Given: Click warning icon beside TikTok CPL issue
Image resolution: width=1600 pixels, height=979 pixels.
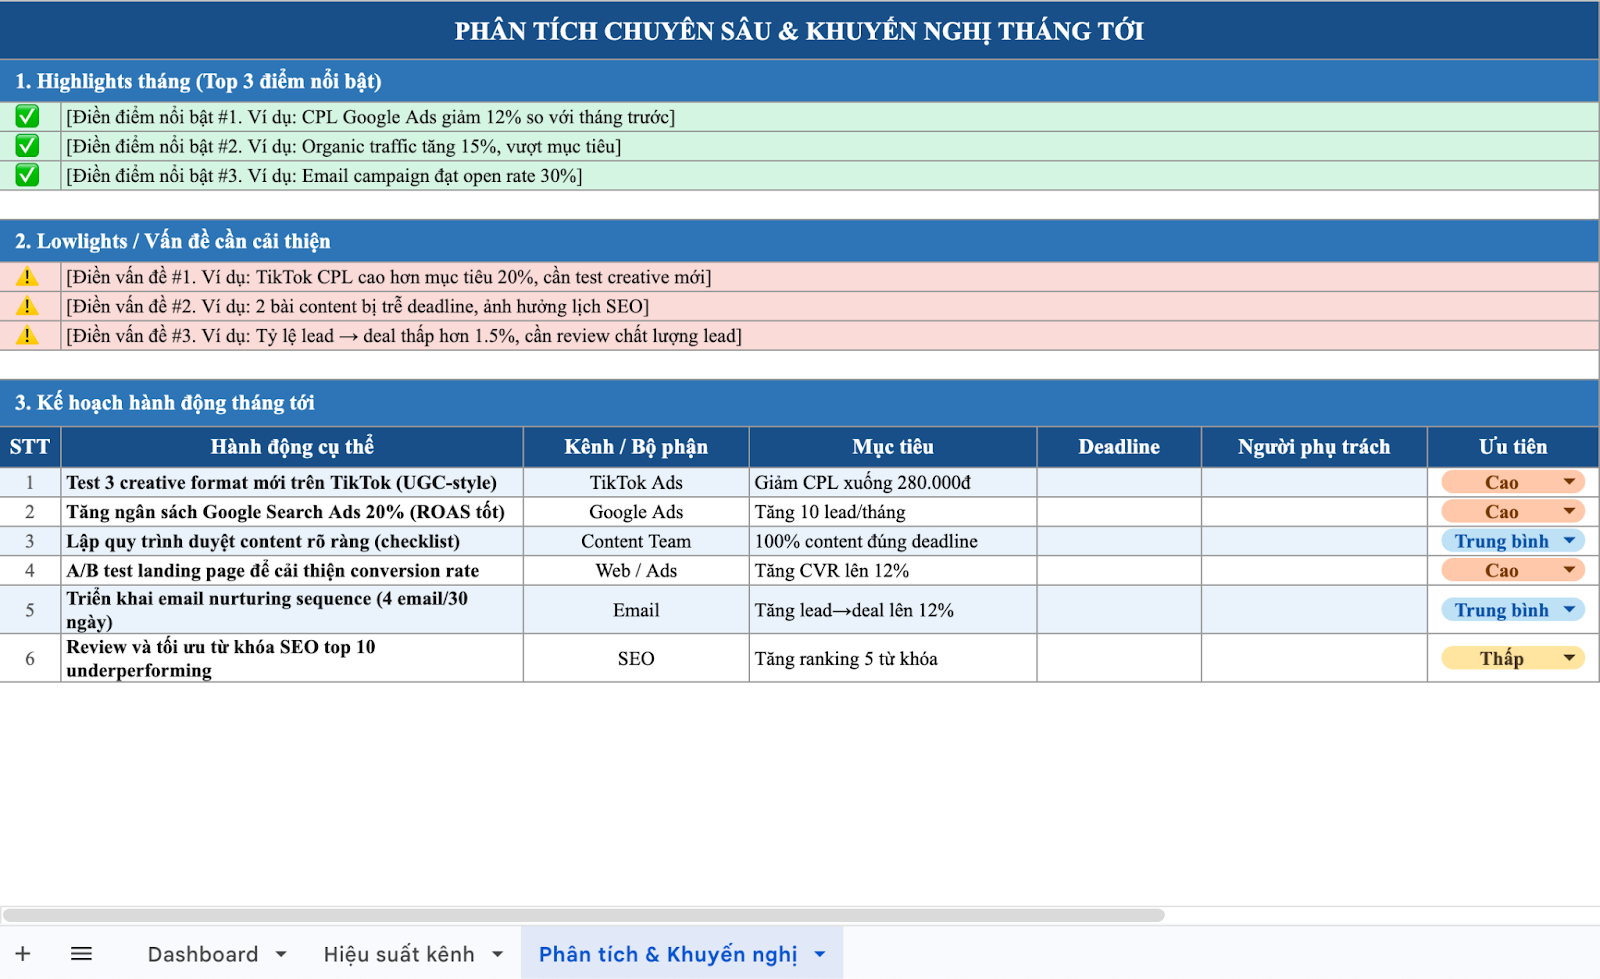Looking at the screenshot, I should coord(27,277).
